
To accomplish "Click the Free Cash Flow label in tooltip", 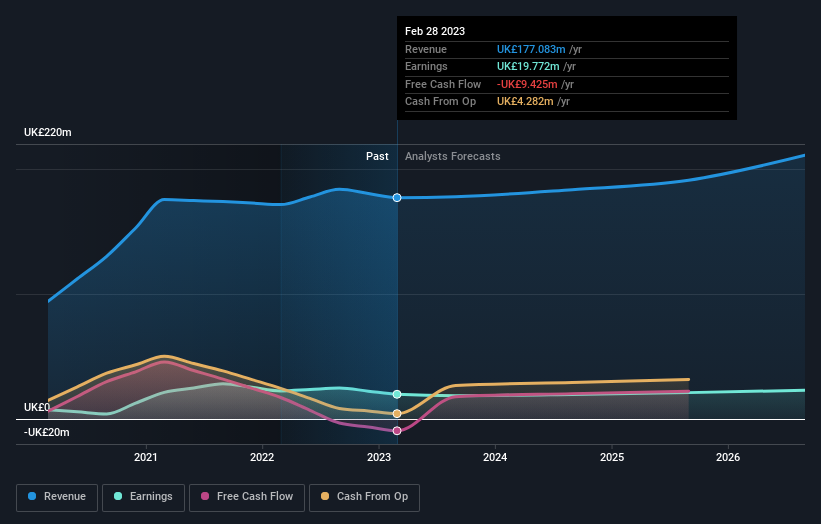I will click(x=443, y=84).
